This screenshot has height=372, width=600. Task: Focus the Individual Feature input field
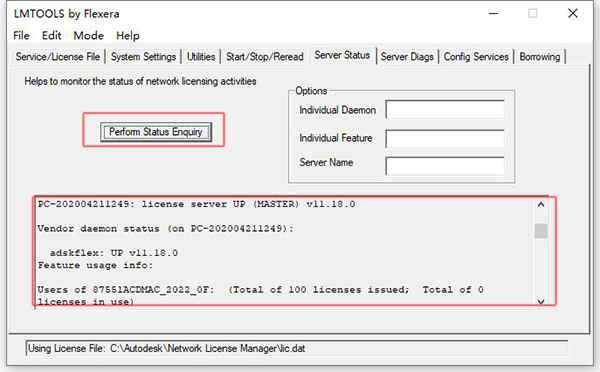(x=445, y=138)
